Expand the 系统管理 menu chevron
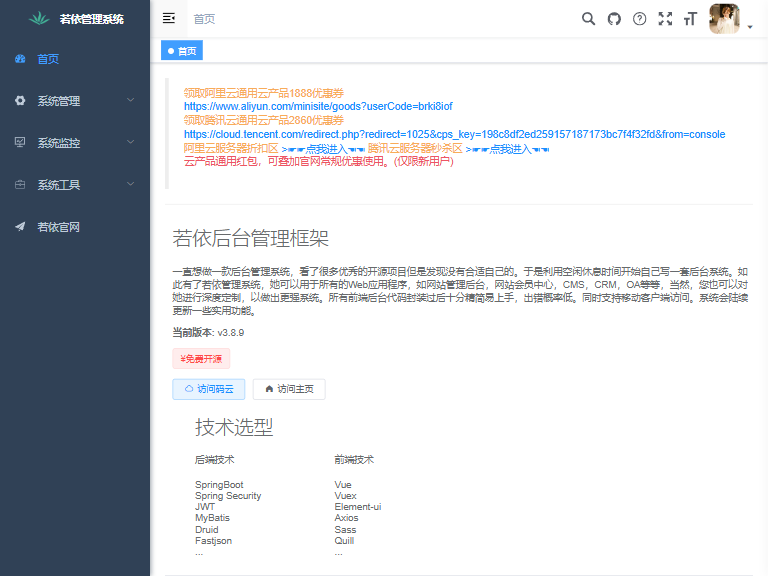The image size is (768, 576). tap(130, 101)
